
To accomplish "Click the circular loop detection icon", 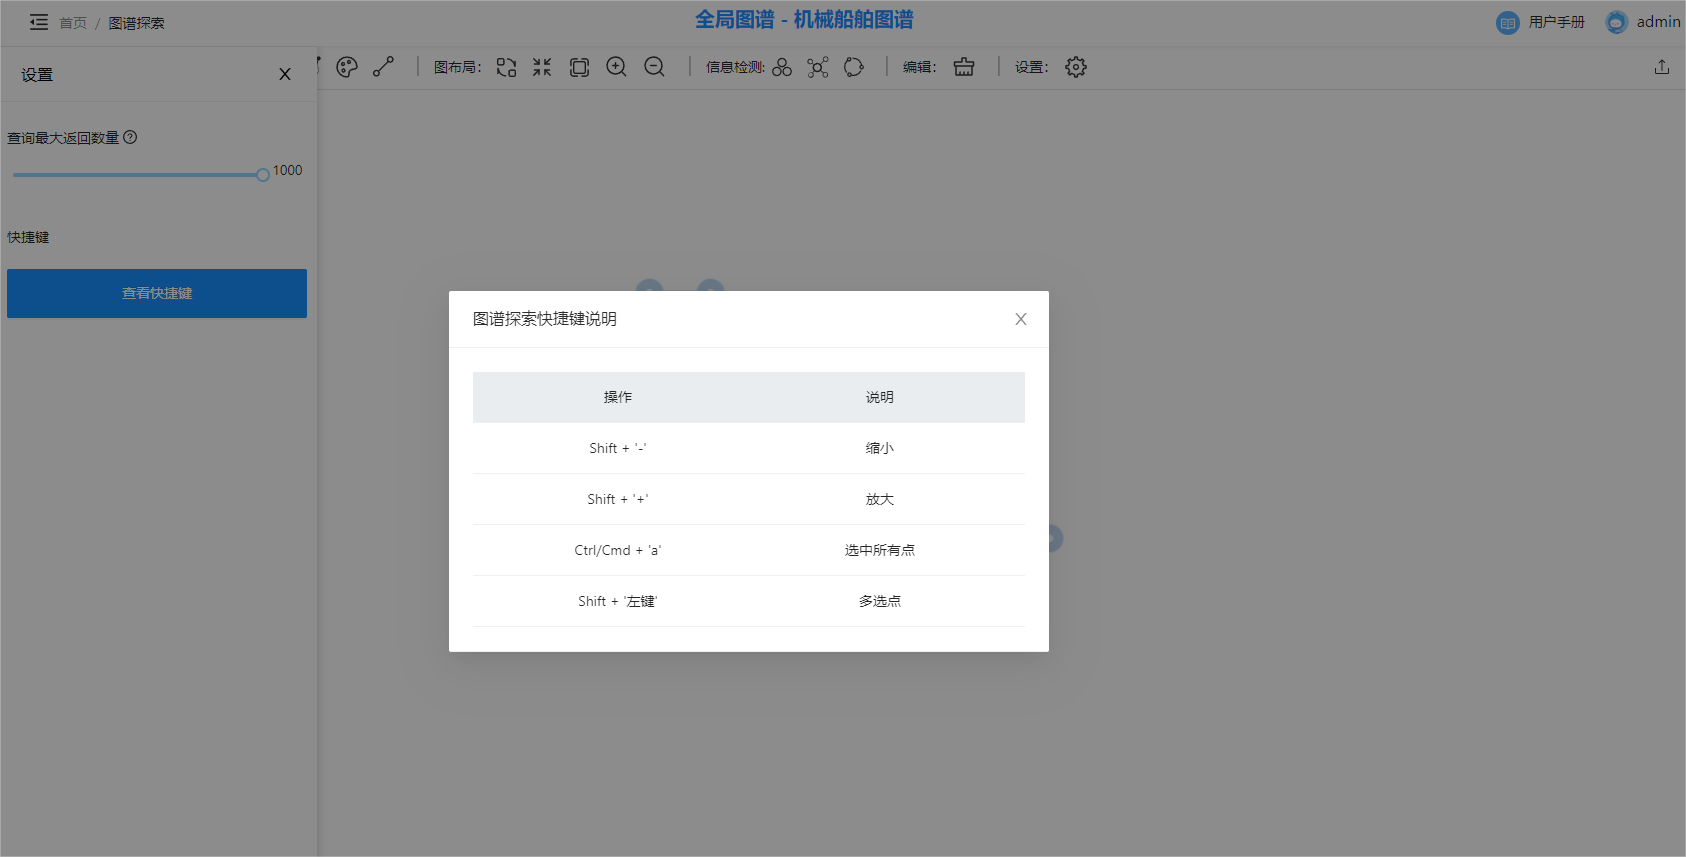I will click(x=854, y=67).
